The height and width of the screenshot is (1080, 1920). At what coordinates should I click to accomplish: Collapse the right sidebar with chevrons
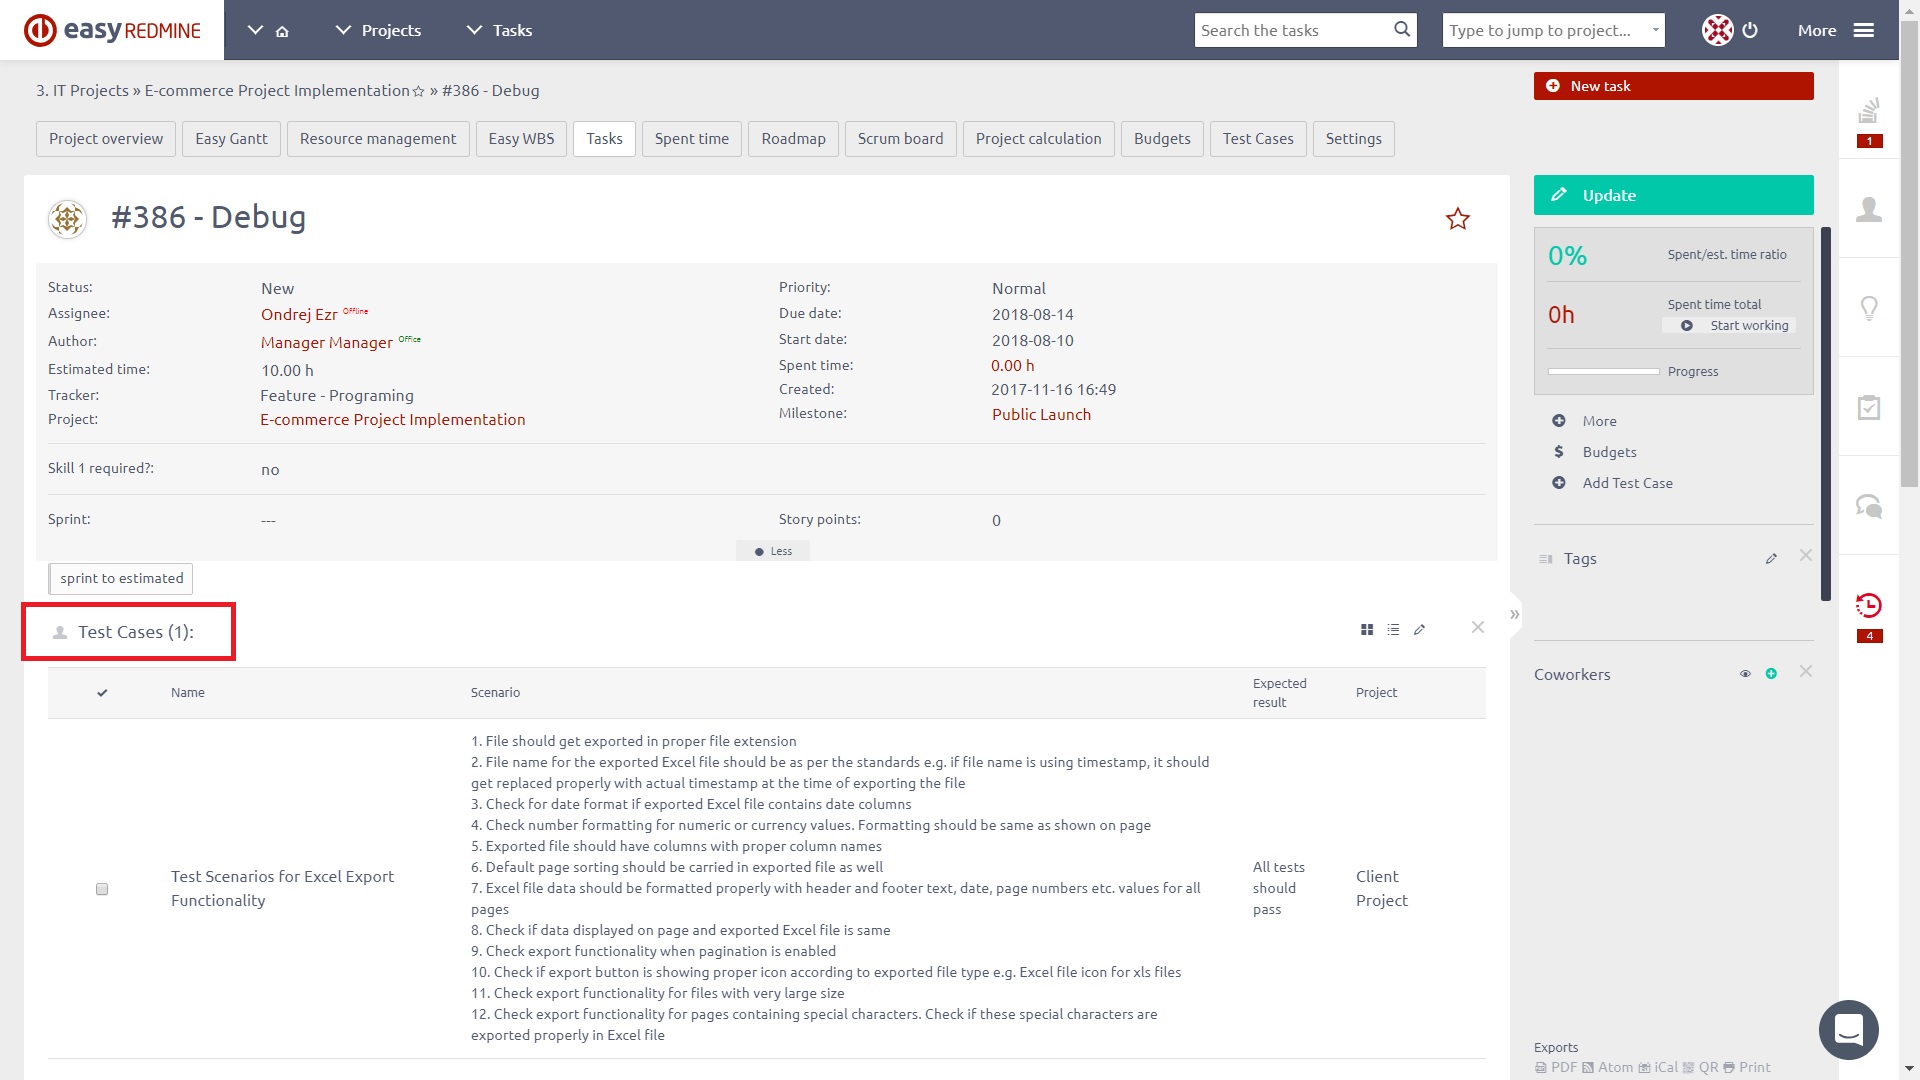coord(1515,614)
